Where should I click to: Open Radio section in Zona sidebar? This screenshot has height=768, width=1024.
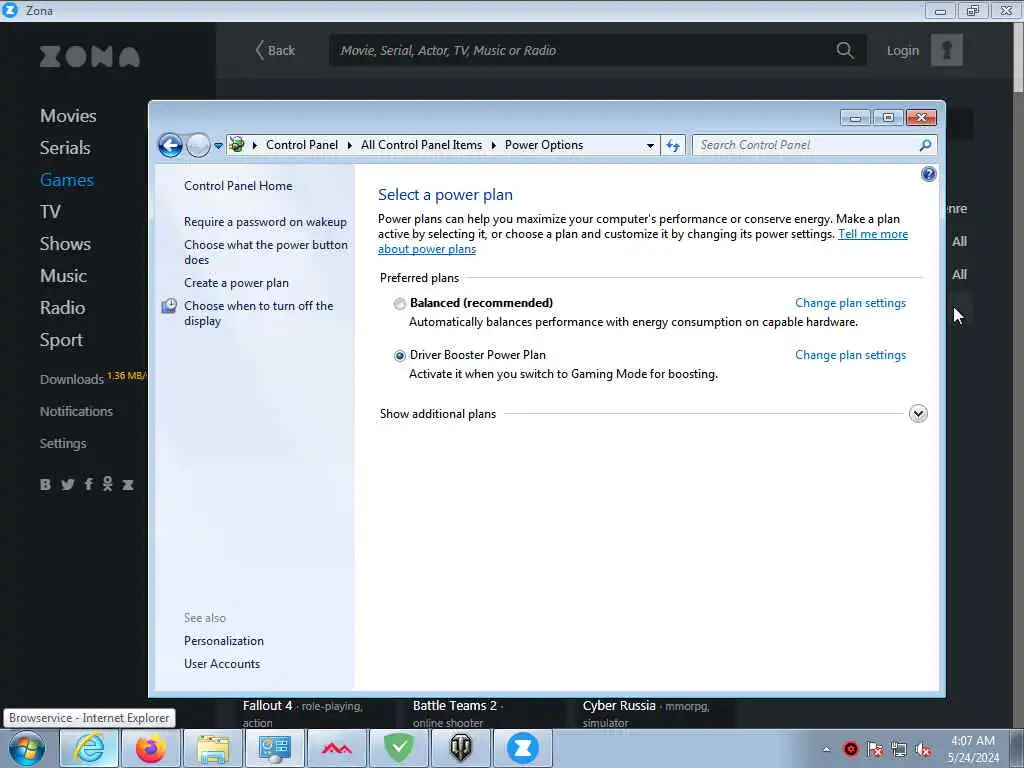(62, 308)
